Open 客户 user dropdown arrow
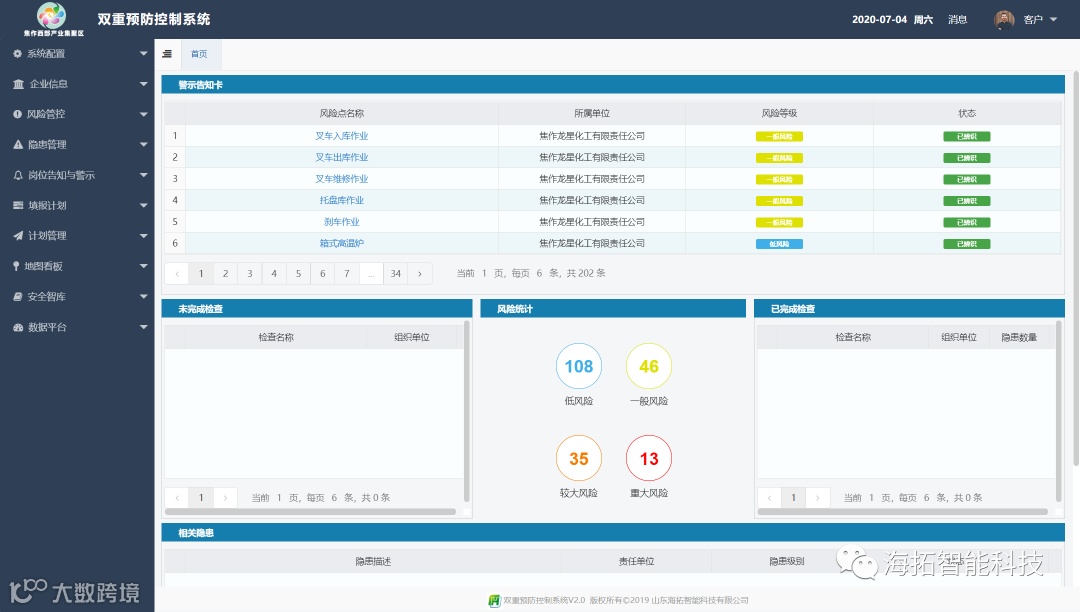This screenshot has height=612, width=1080. [x=1053, y=19]
